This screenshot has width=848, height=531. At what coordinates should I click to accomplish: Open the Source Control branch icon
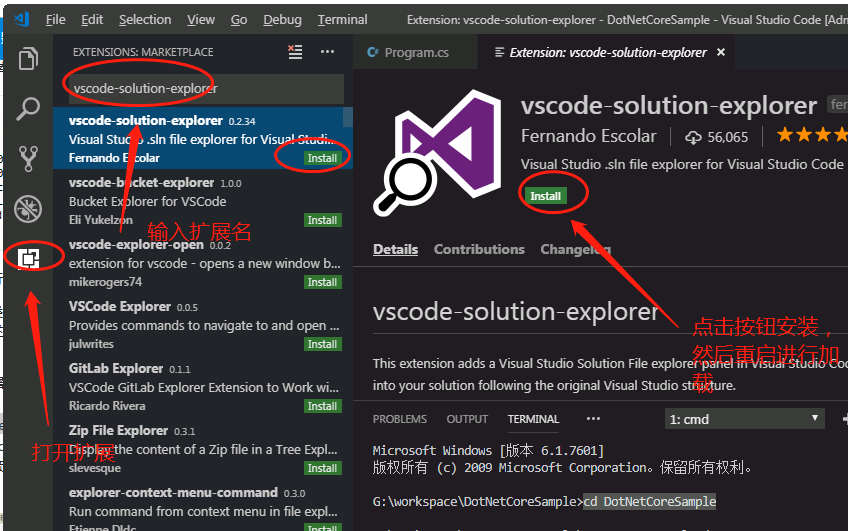coord(28,158)
